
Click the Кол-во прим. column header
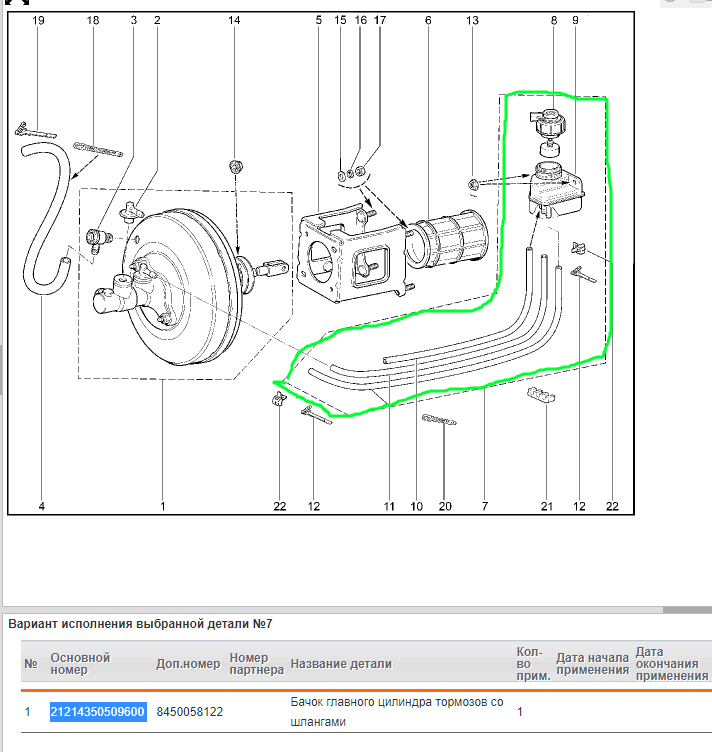click(533, 664)
